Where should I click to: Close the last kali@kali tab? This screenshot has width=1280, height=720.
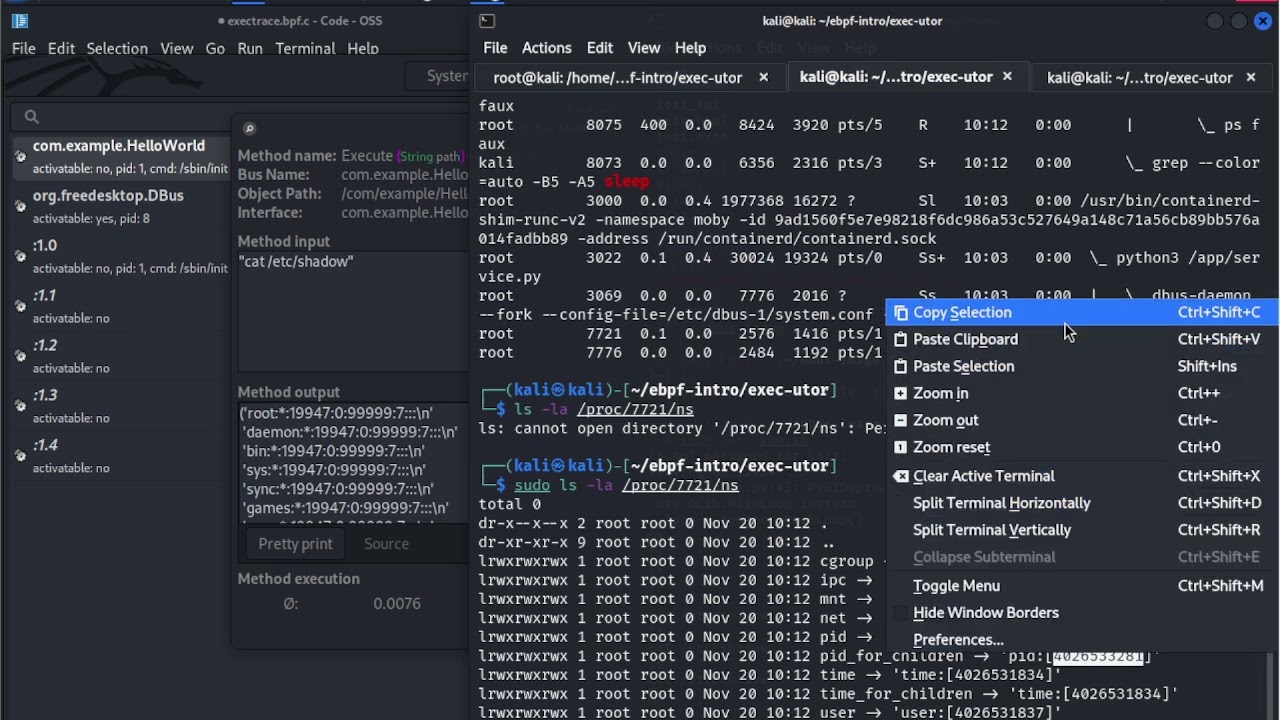tap(1250, 77)
